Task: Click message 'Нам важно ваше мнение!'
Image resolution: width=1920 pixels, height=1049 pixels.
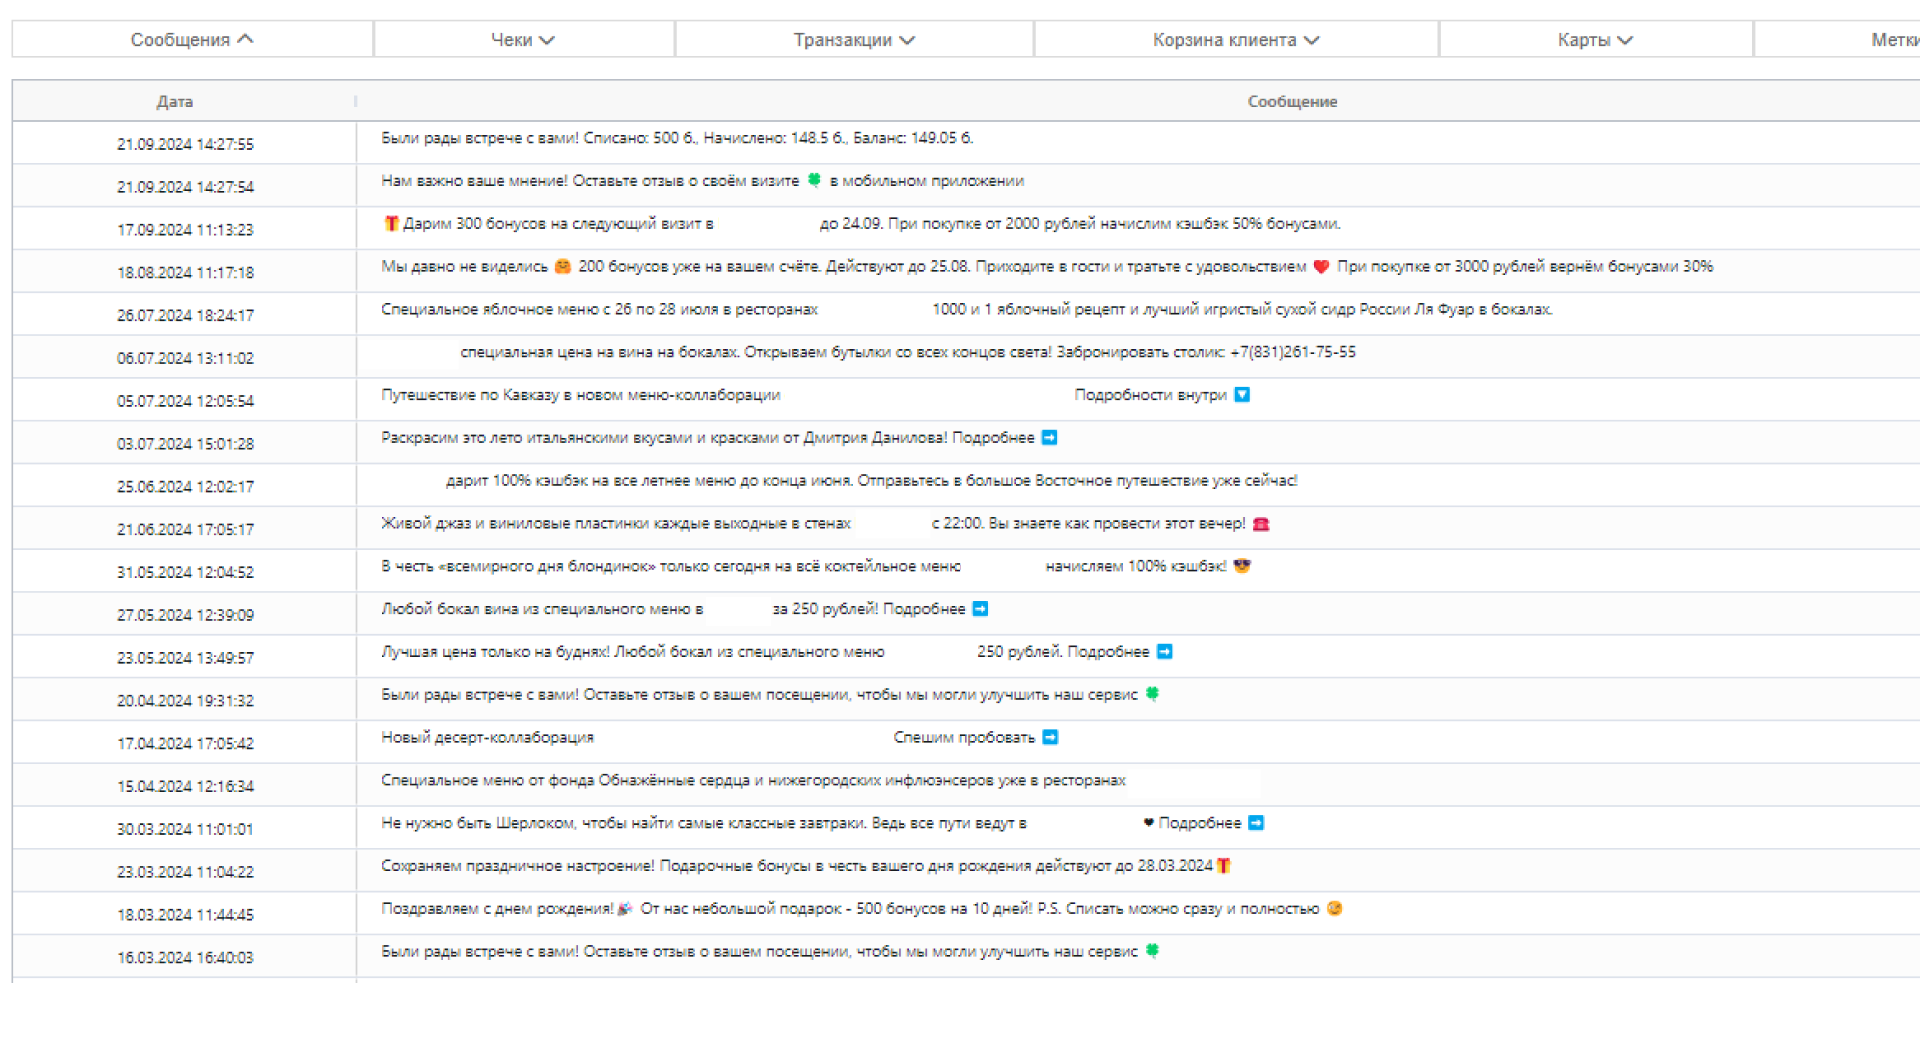Action: (x=702, y=181)
